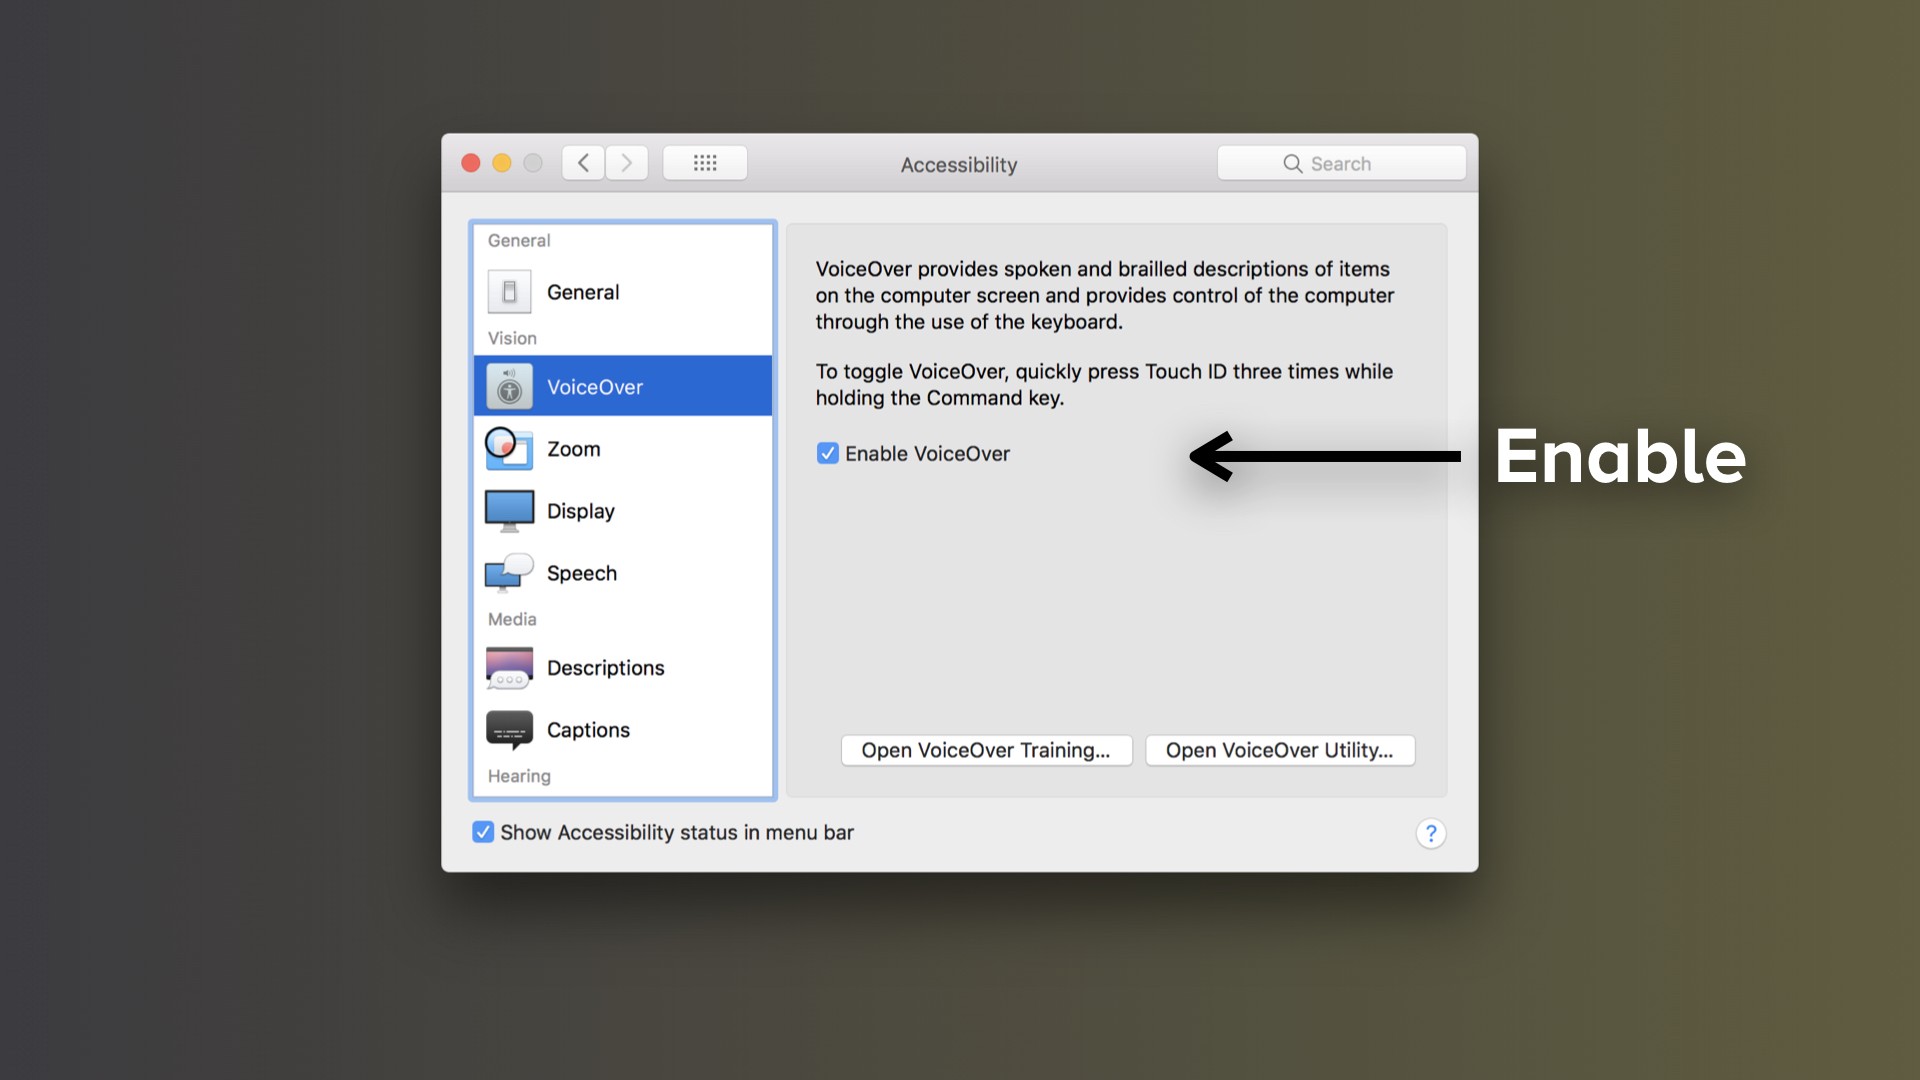1920x1080 pixels.
Task: Click the Vision section heading
Action: [x=512, y=338]
